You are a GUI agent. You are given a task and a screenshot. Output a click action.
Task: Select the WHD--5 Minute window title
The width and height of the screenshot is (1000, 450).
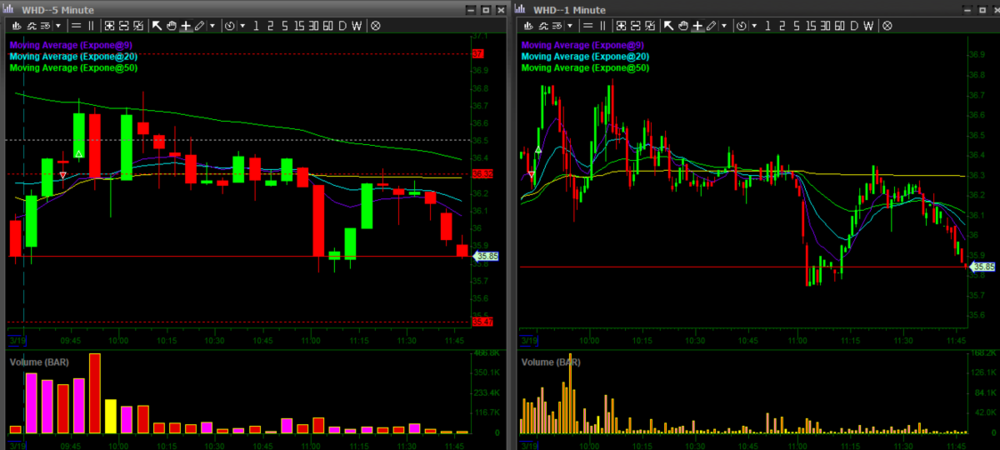click(x=57, y=9)
